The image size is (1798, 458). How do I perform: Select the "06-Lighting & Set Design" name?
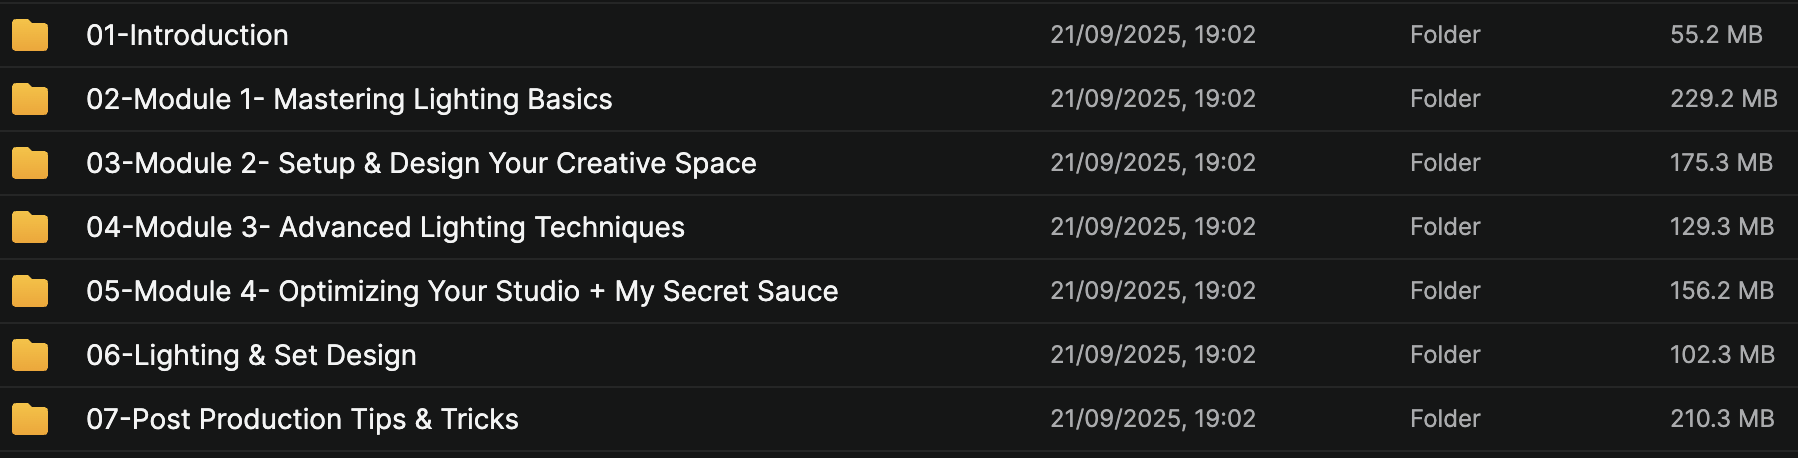tap(251, 355)
